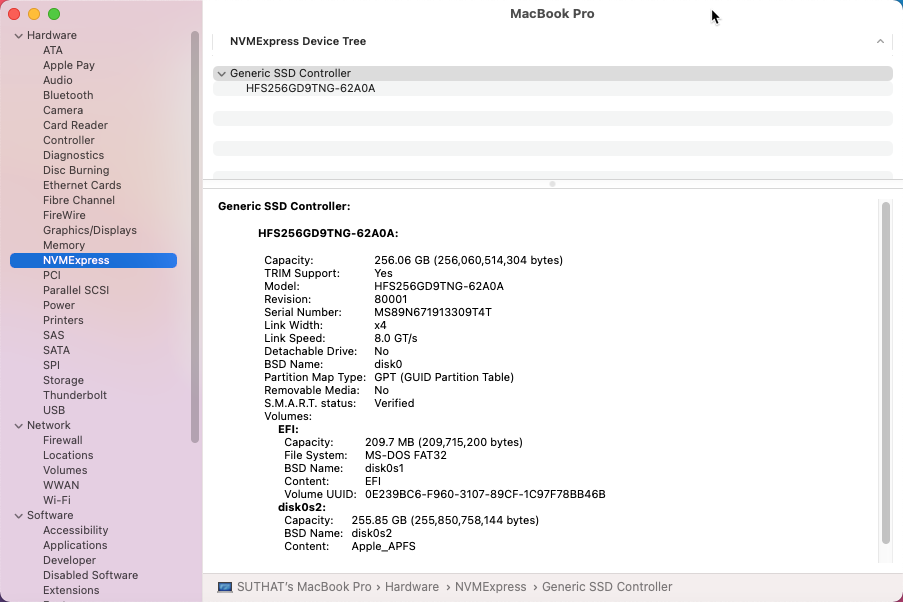Click the laptop icon in the path bar
Screen dimensions: 903x602
(x=225, y=587)
